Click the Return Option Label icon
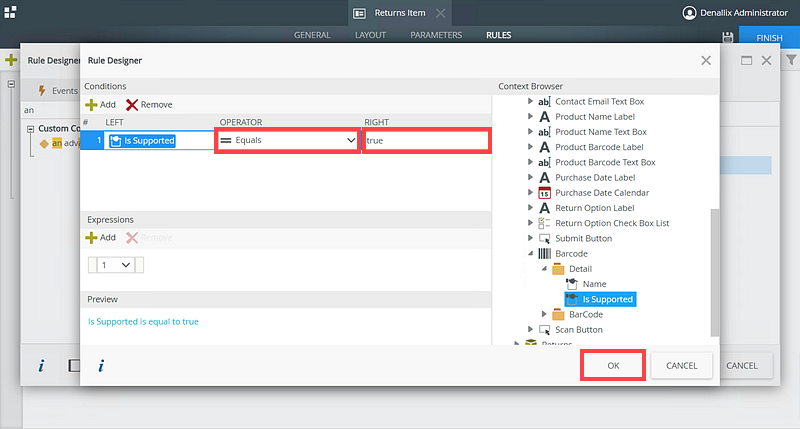The image size is (800, 429). click(544, 208)
